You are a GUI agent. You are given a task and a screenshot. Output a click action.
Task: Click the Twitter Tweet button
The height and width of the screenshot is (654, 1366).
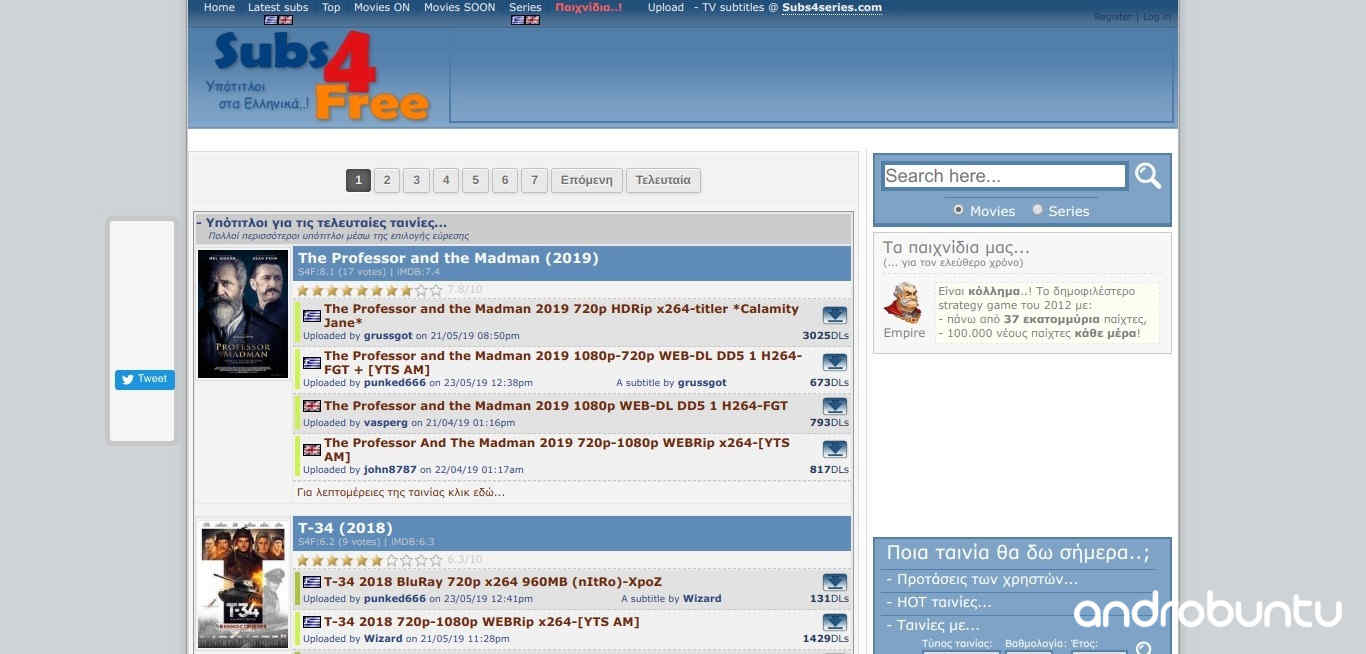click(145, 379)
